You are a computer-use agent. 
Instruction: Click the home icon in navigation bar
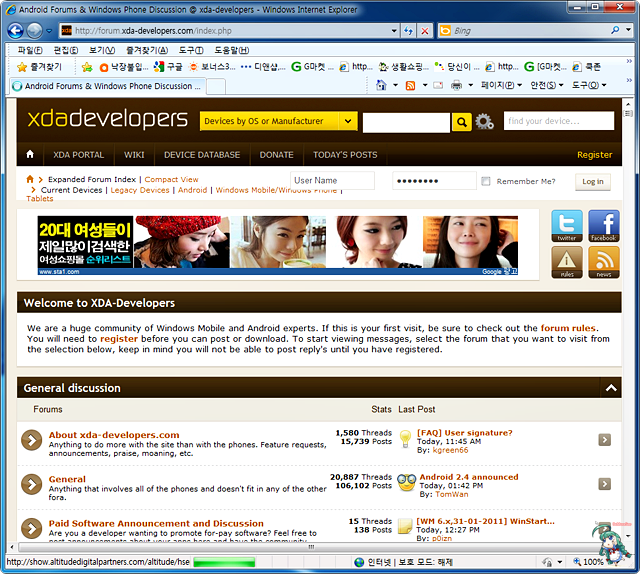coord(30,155)
